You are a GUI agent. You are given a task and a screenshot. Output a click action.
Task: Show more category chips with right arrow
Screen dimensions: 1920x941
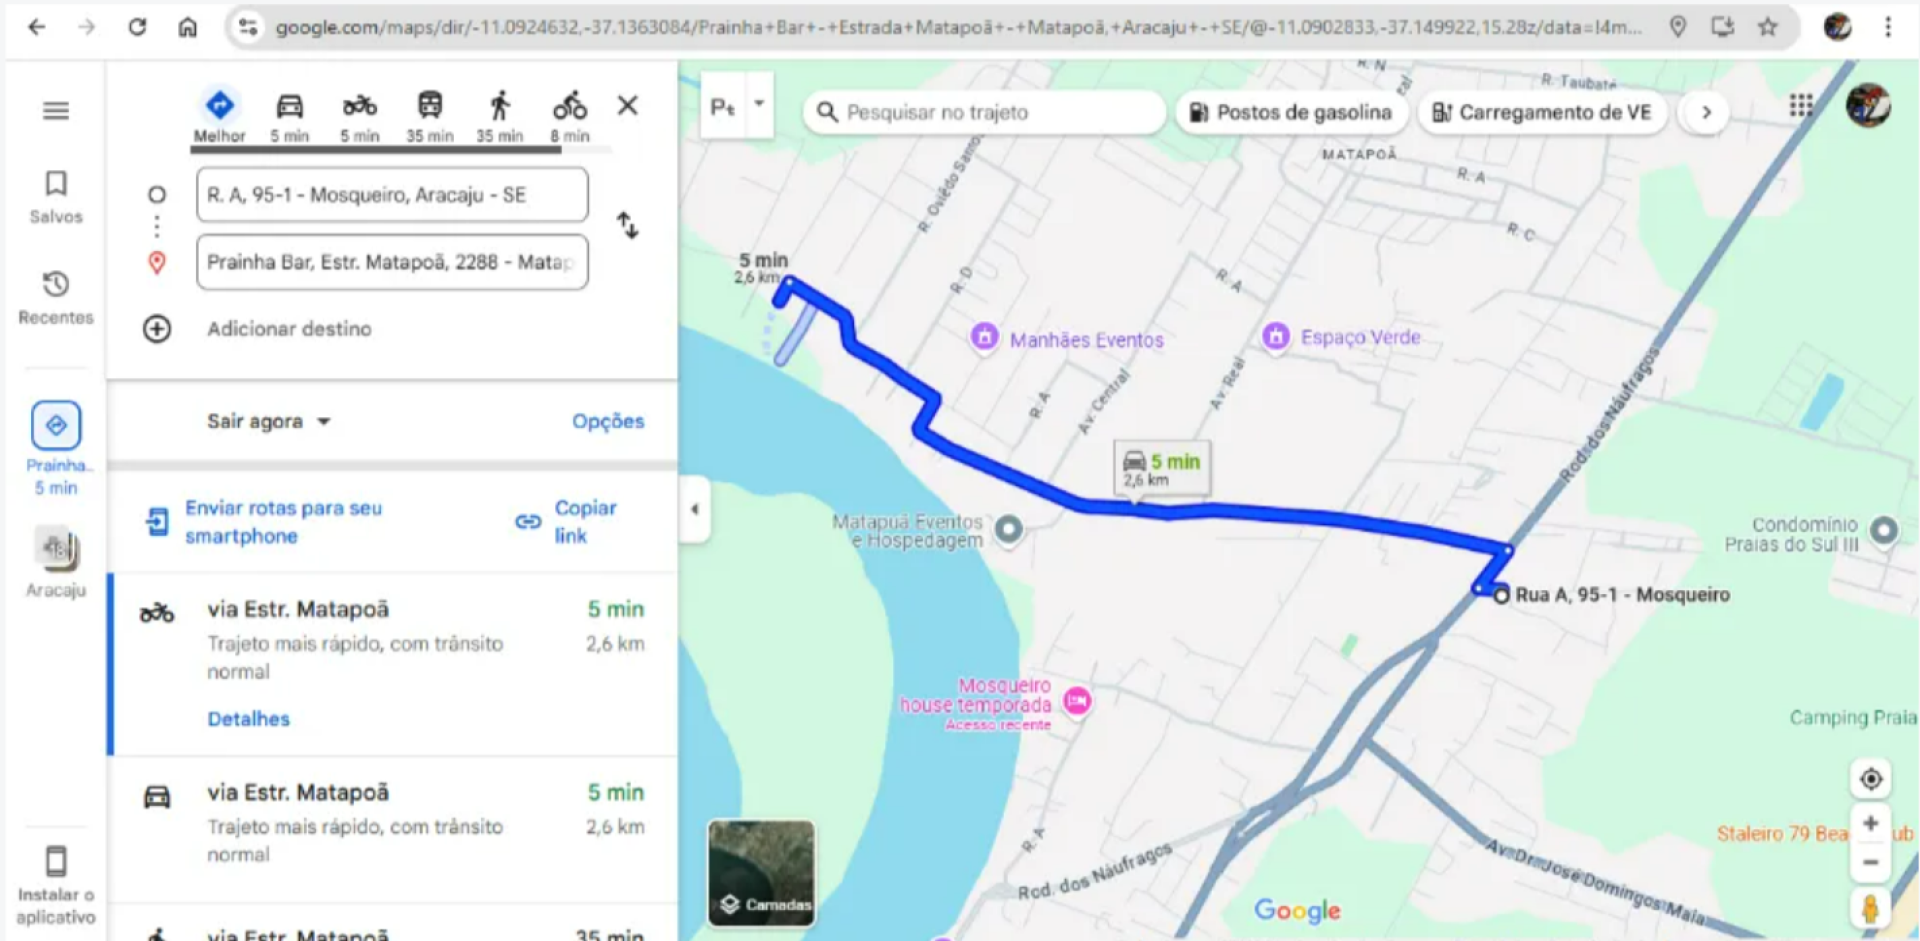click(1707, 112)
